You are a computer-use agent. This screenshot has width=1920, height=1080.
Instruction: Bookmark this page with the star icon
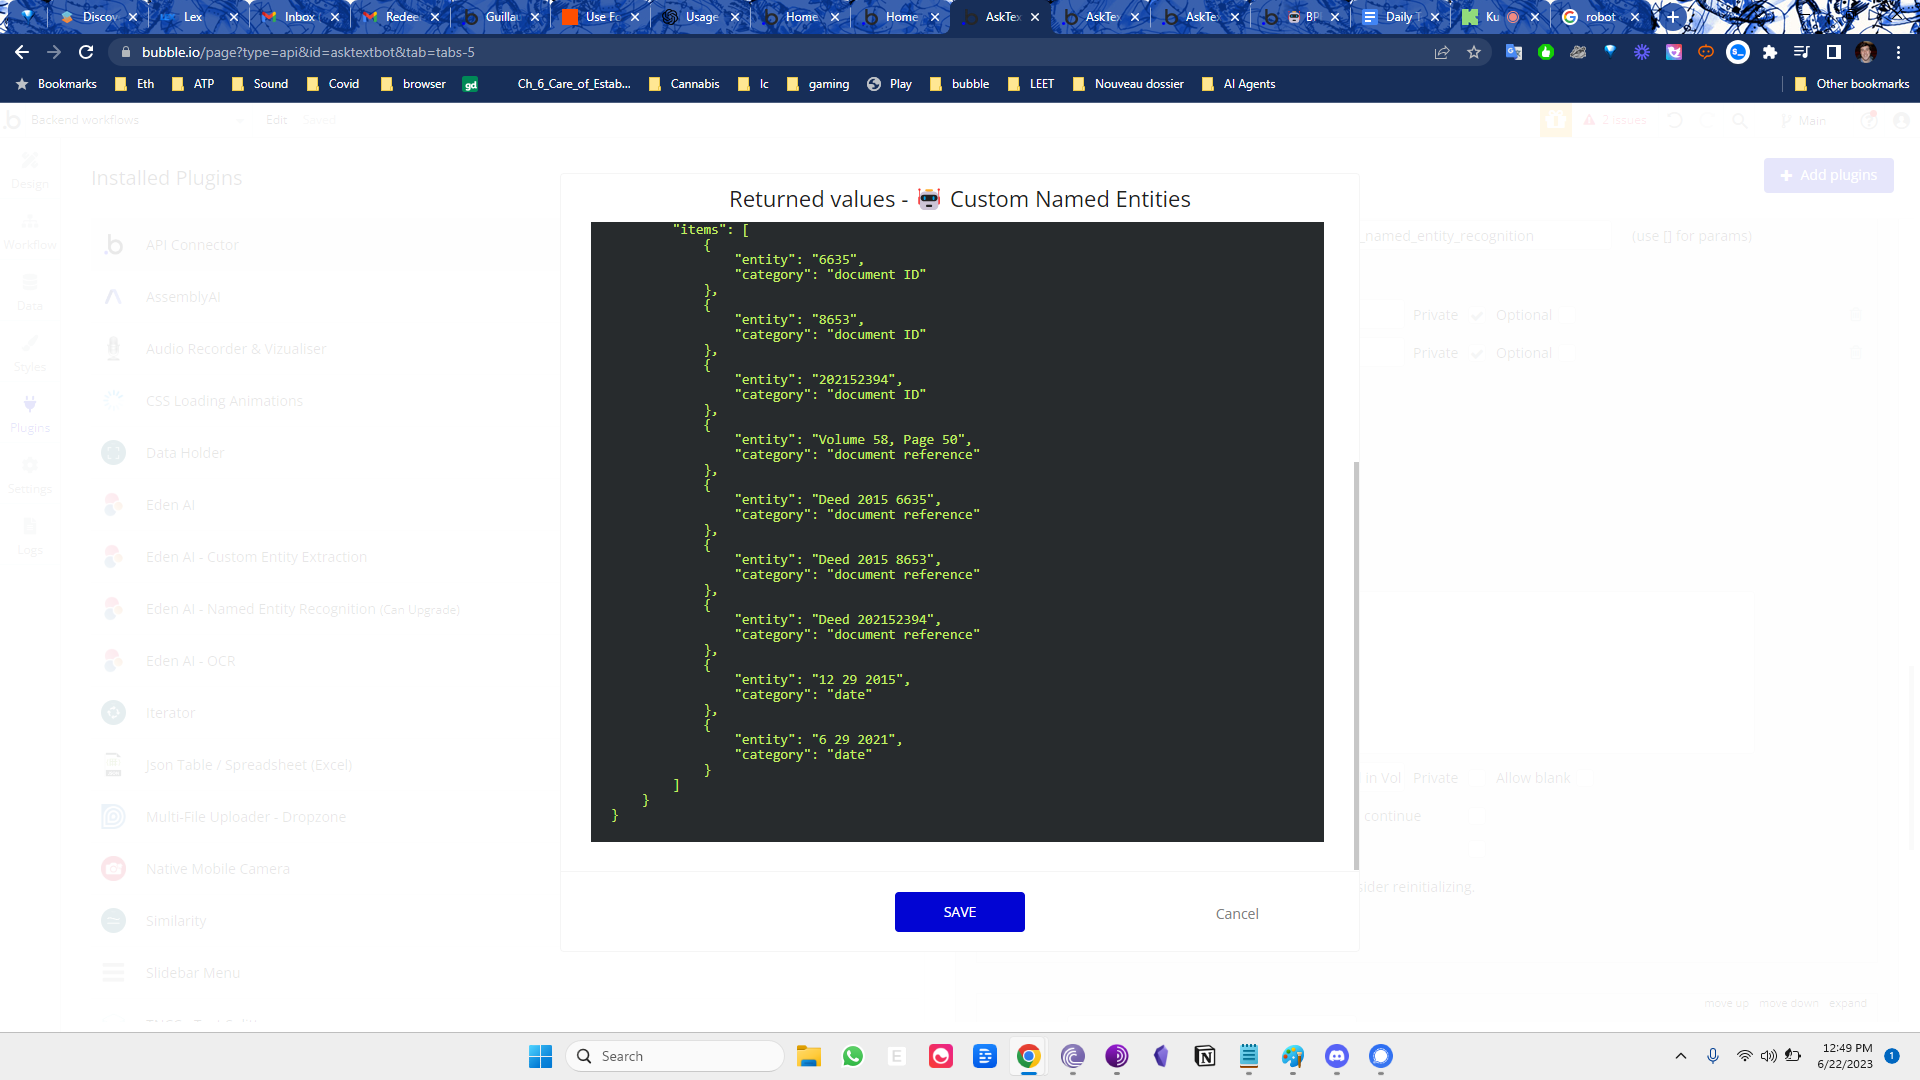click(1474, 52)
